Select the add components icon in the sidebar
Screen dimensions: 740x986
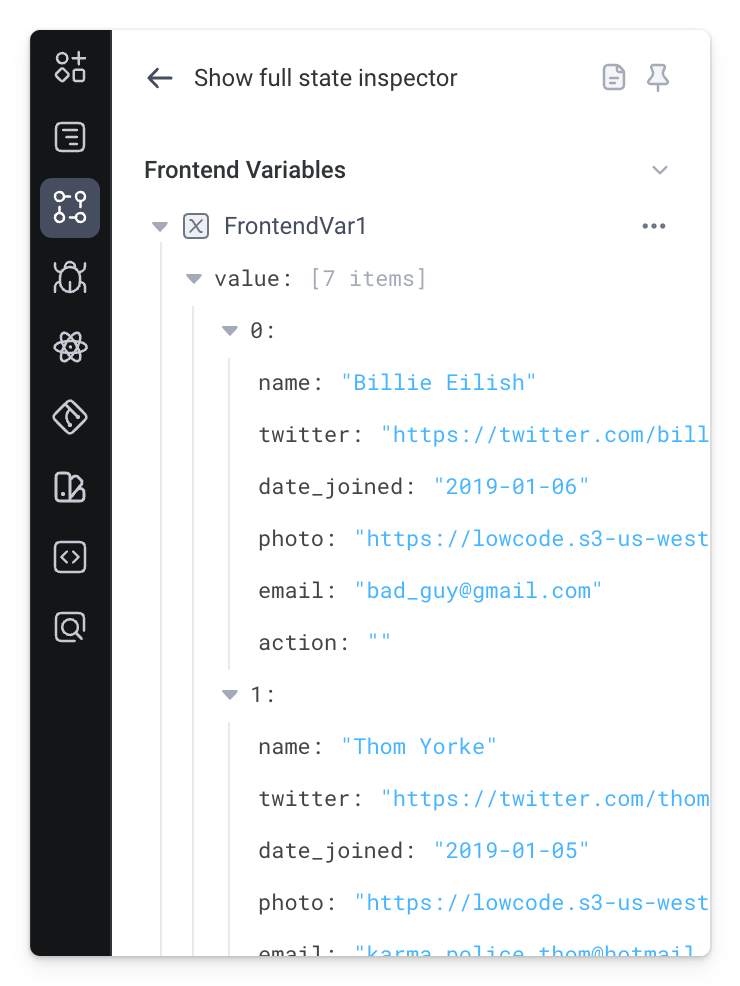tap(69, 67)
